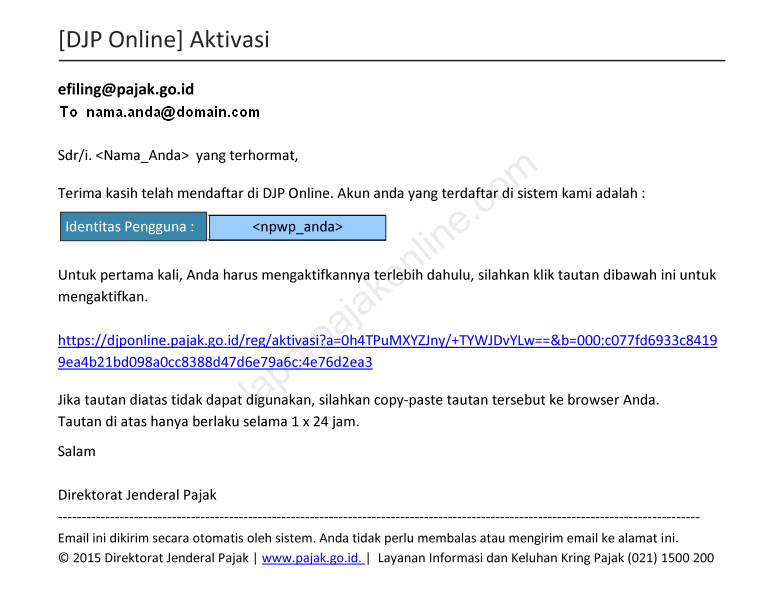The image size is (775, 600).
Task: Click recipient address nama.anda@domain.com
Action: (172, 112)
